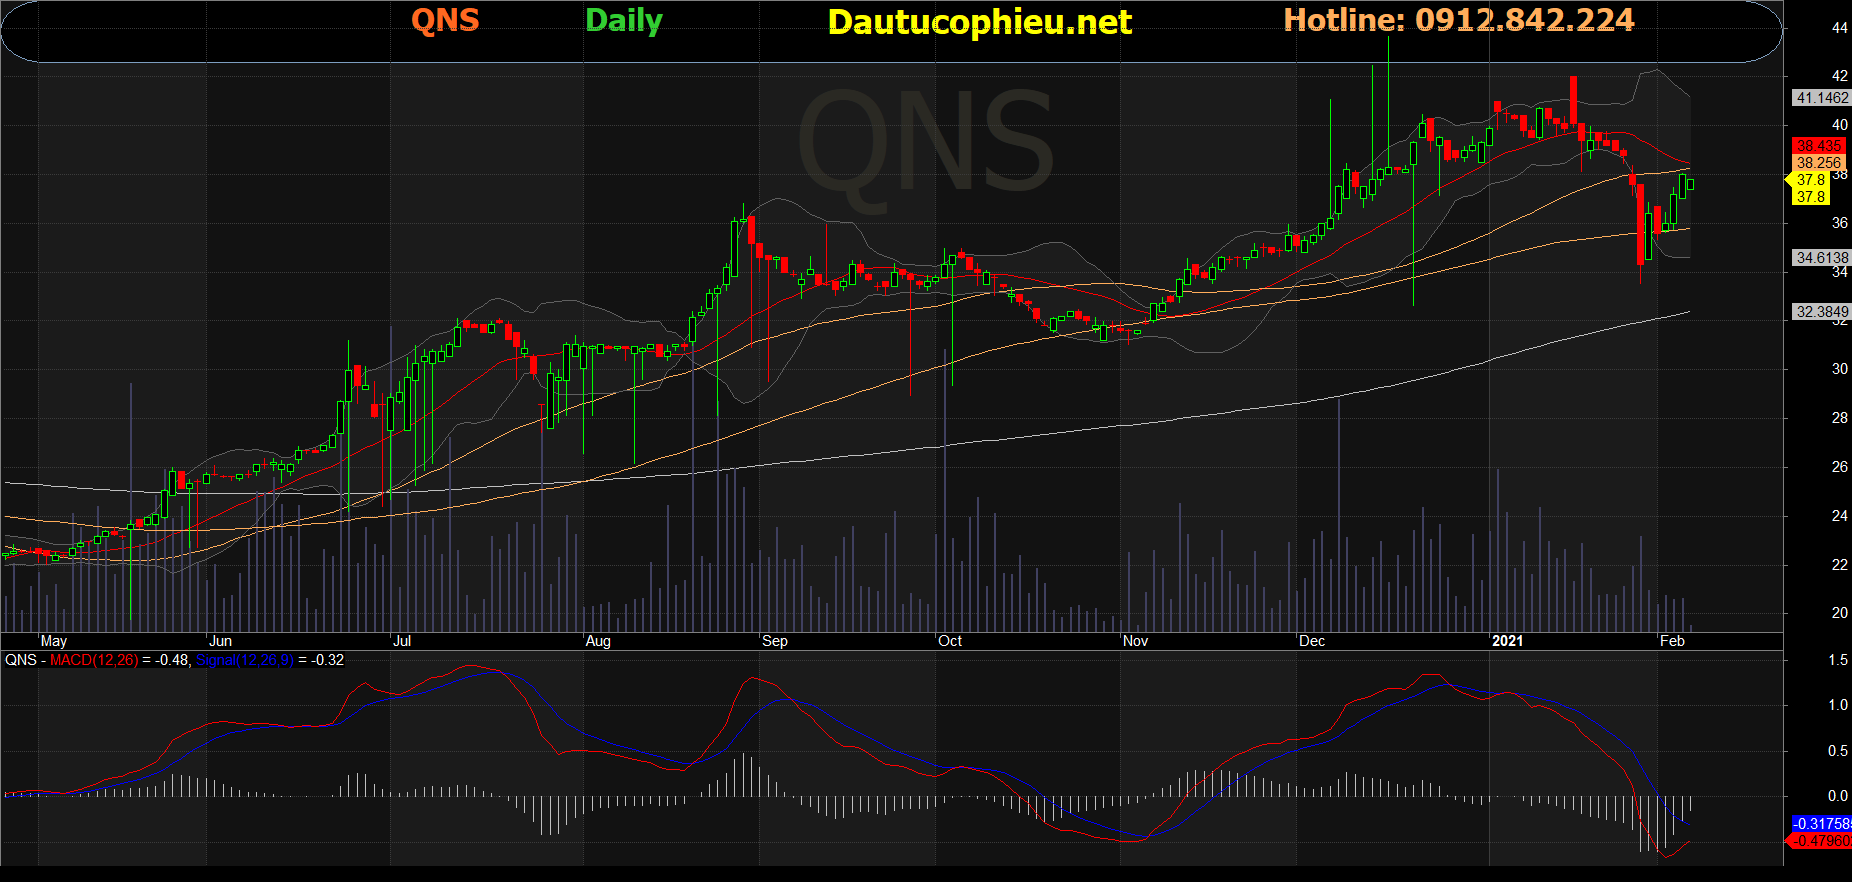Viewport: 1852px width, 882px height.
Task: Click the Sep label on time axis
Action: tap(775, 641)
